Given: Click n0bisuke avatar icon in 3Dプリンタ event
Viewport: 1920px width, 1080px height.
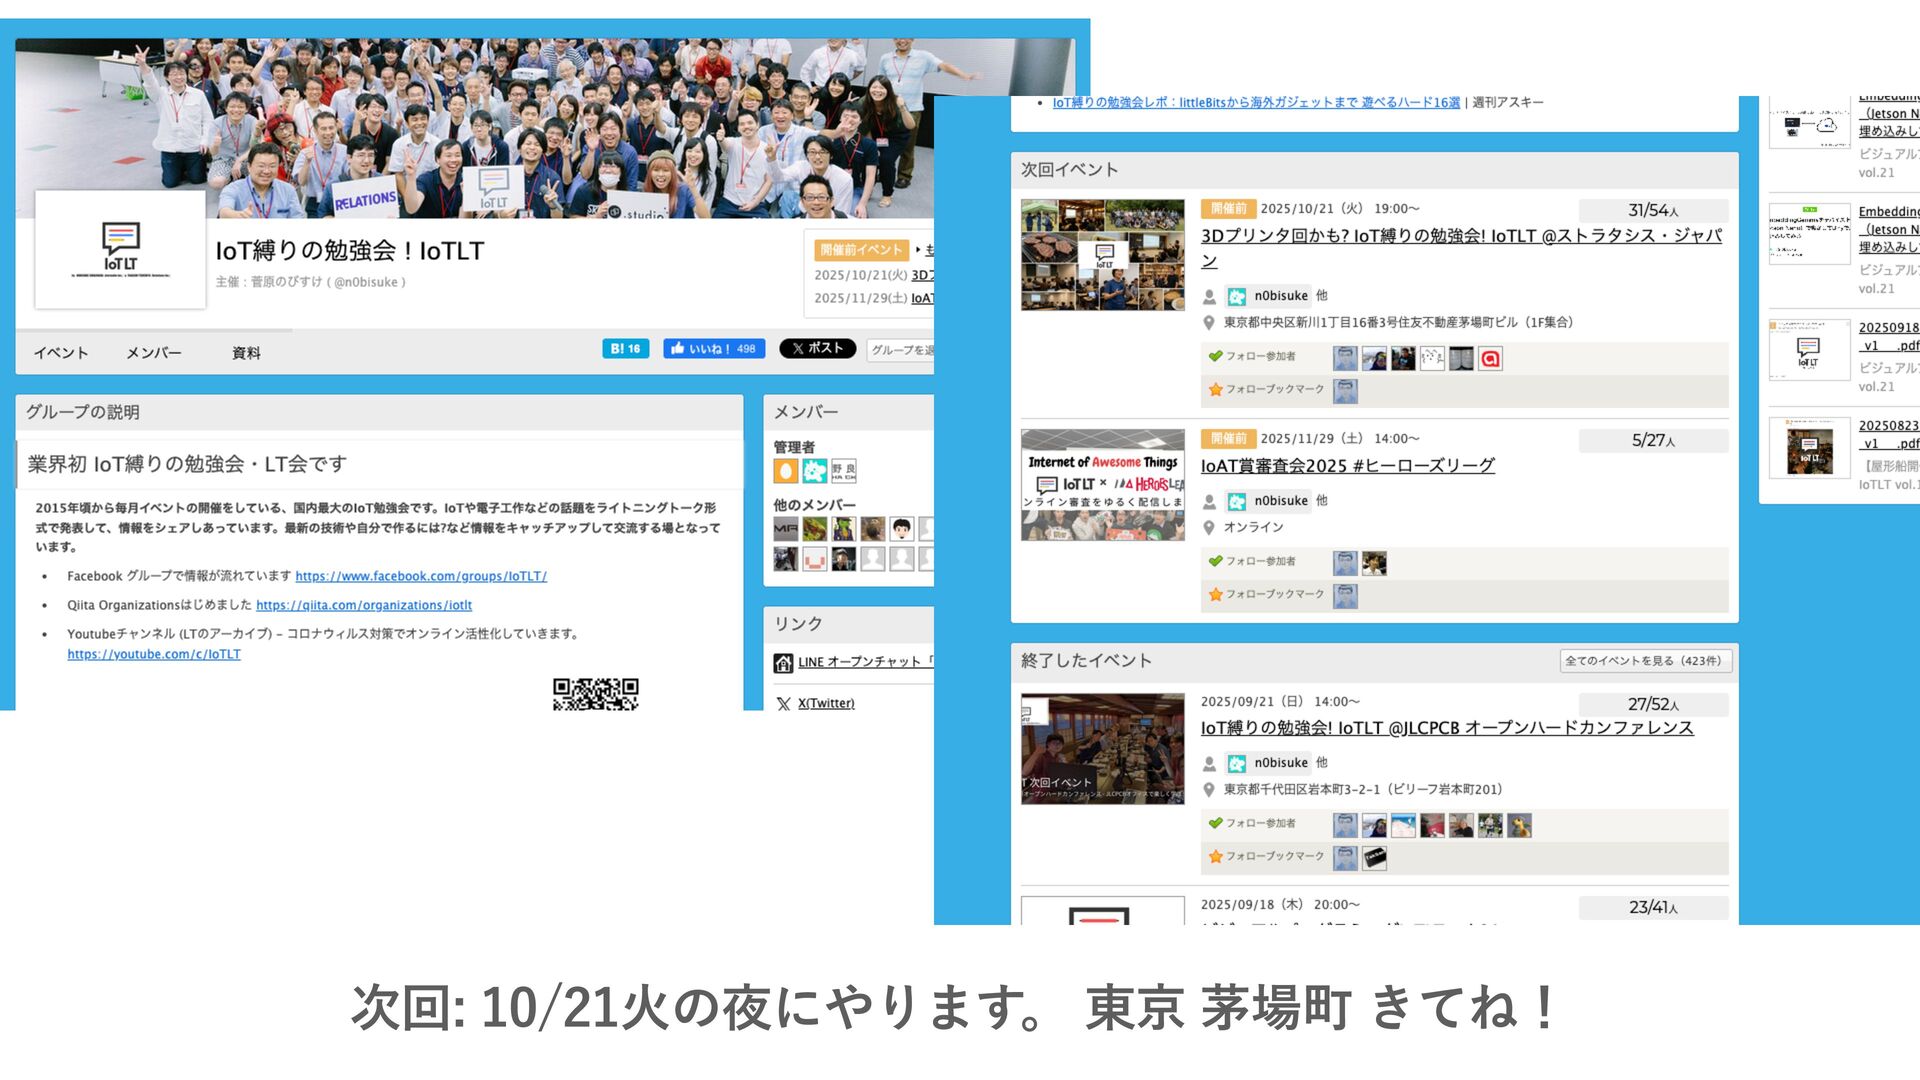Looking at the screenshot, I should coord(1237,297).
